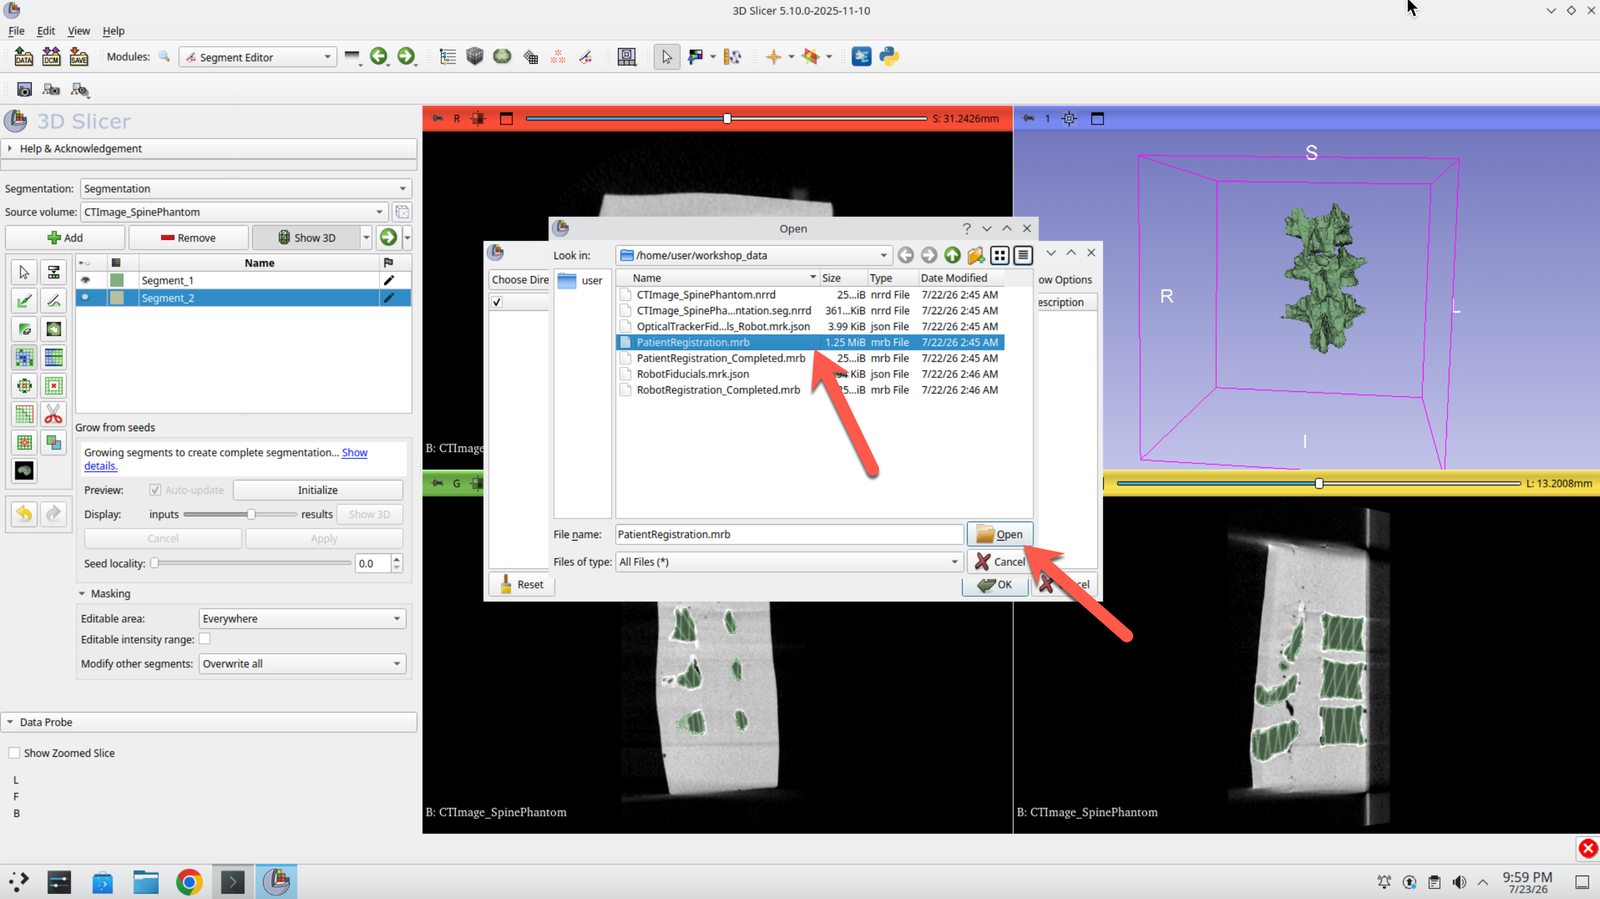Click the Segment_1 color swatch
Viewport: 1600px width, 899px height.
coord(117,281)
